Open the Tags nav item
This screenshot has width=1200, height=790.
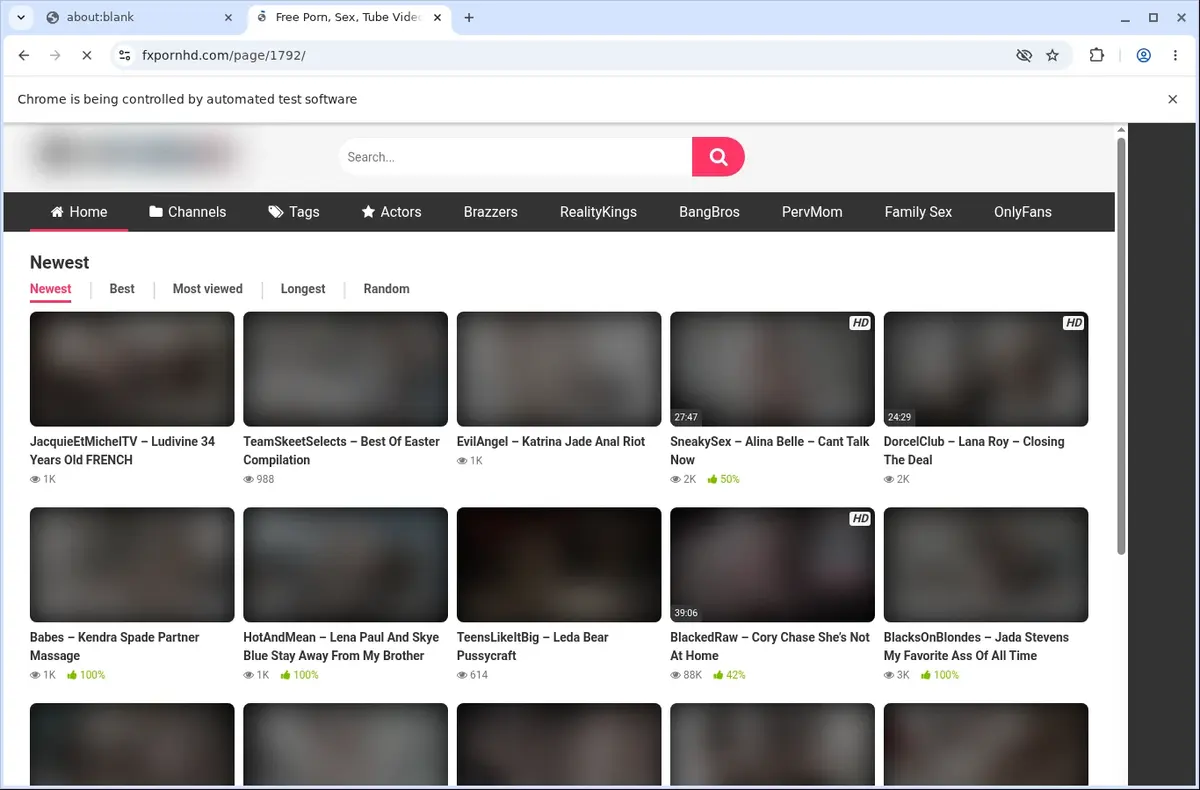[294, 212]
